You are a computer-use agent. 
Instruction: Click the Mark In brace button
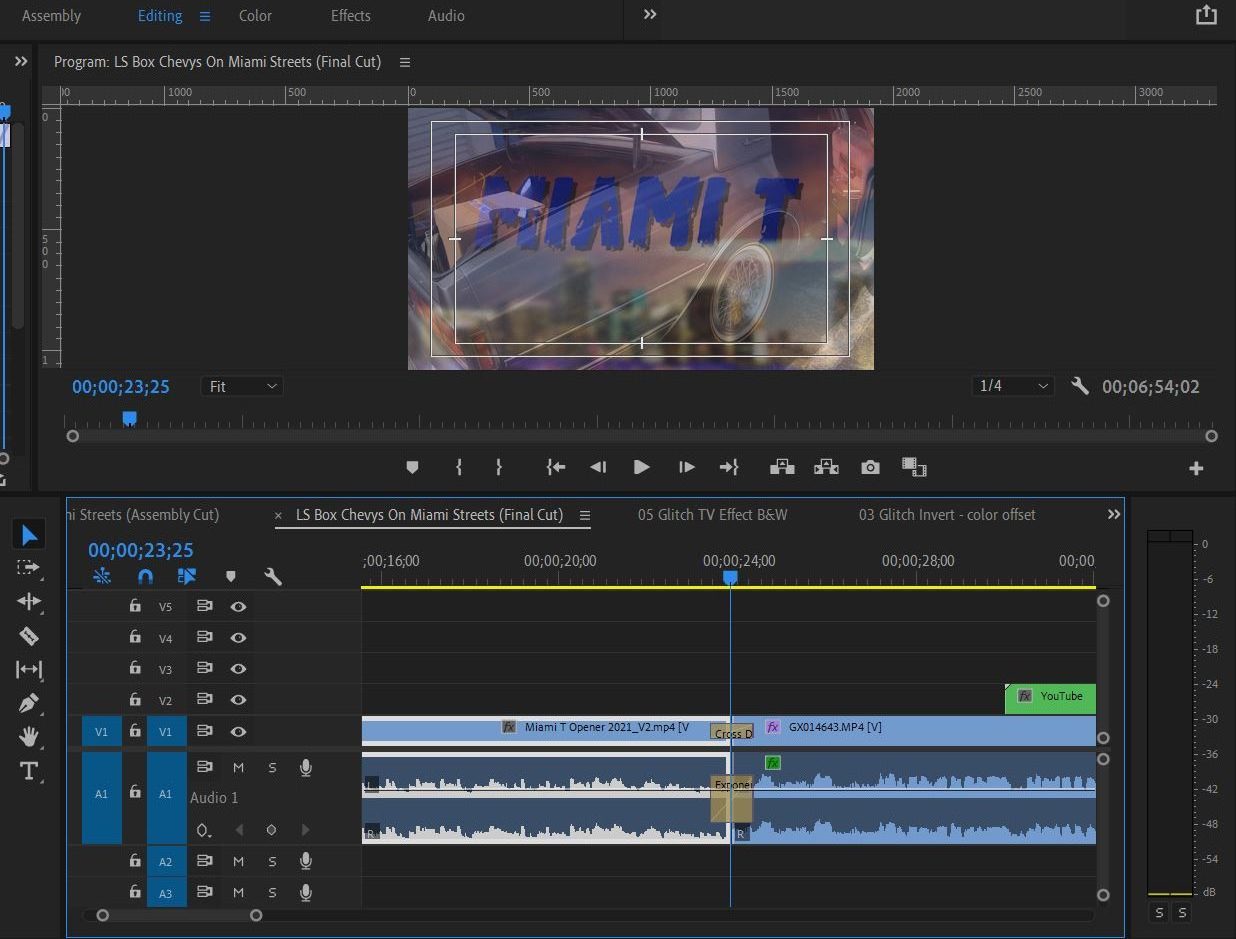(x=459, y=467)
